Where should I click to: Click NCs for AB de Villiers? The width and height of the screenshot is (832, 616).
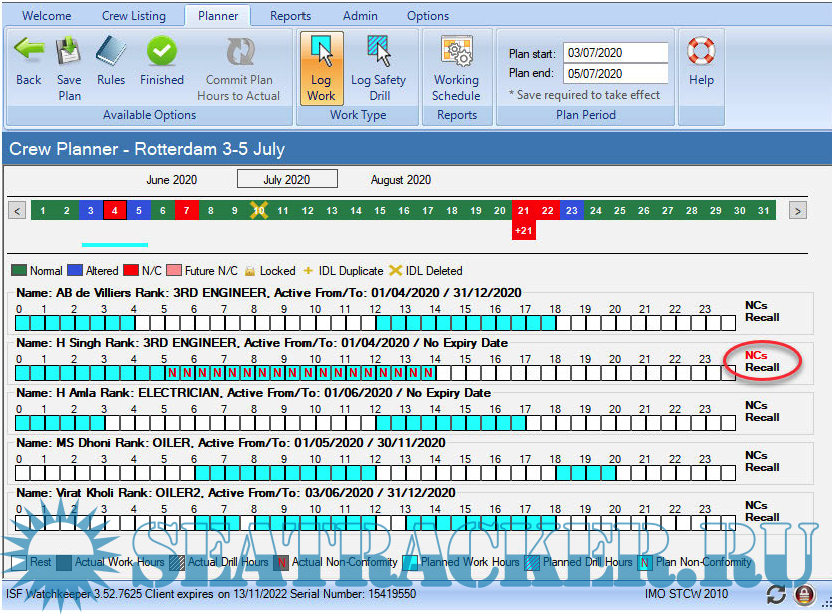pos(756,305)
